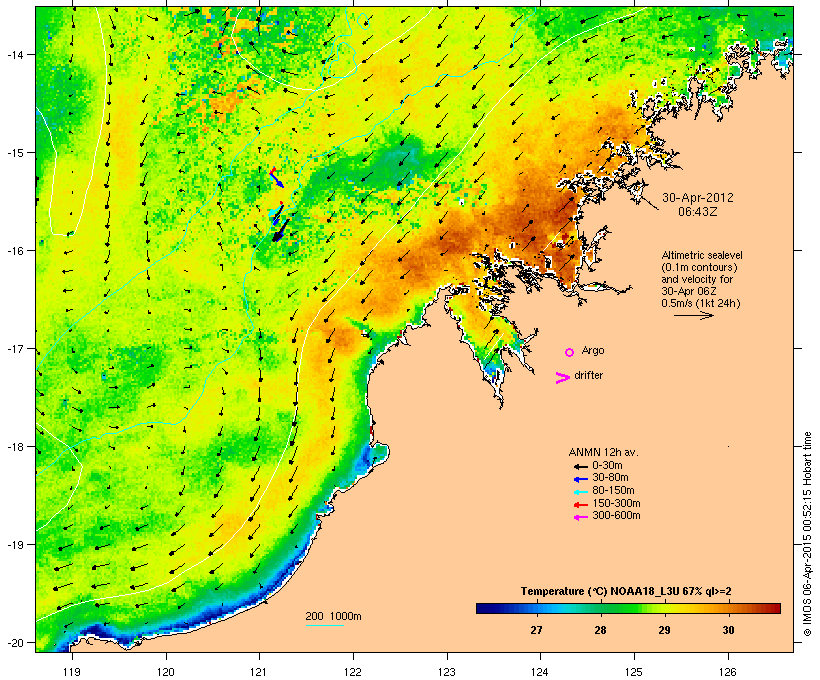Image resolution: width=820 pixels, height=680 pixels.
Task: Click the 'drifter' legend label
Action: [x=588, y=375]
